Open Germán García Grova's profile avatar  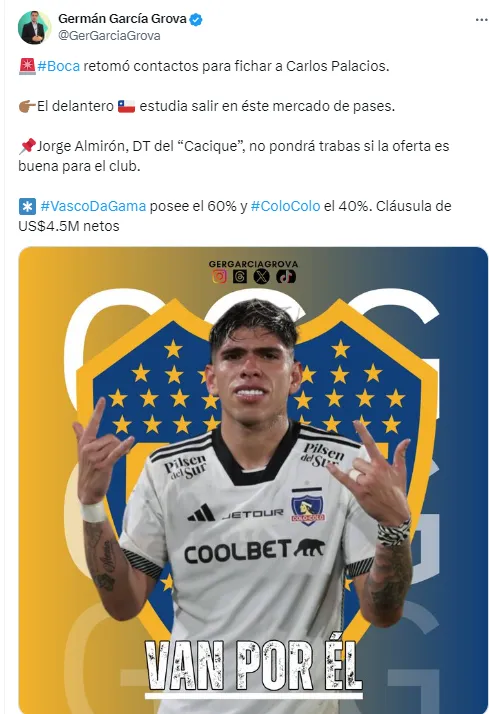pyautogui.click(x=33, y=27)
